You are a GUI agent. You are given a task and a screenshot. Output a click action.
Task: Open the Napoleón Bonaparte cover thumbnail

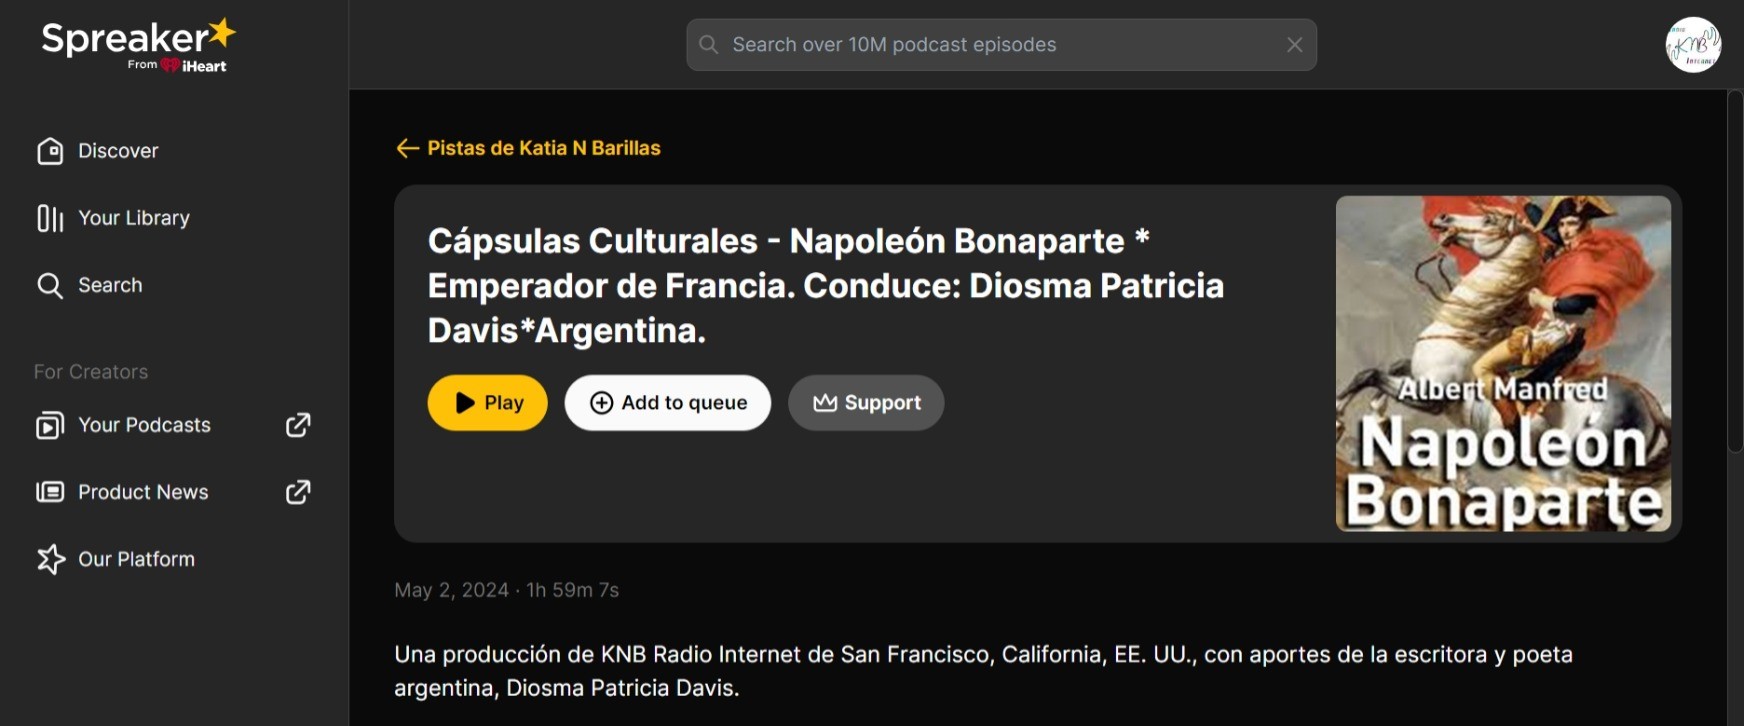click(x=1503, y=363)
